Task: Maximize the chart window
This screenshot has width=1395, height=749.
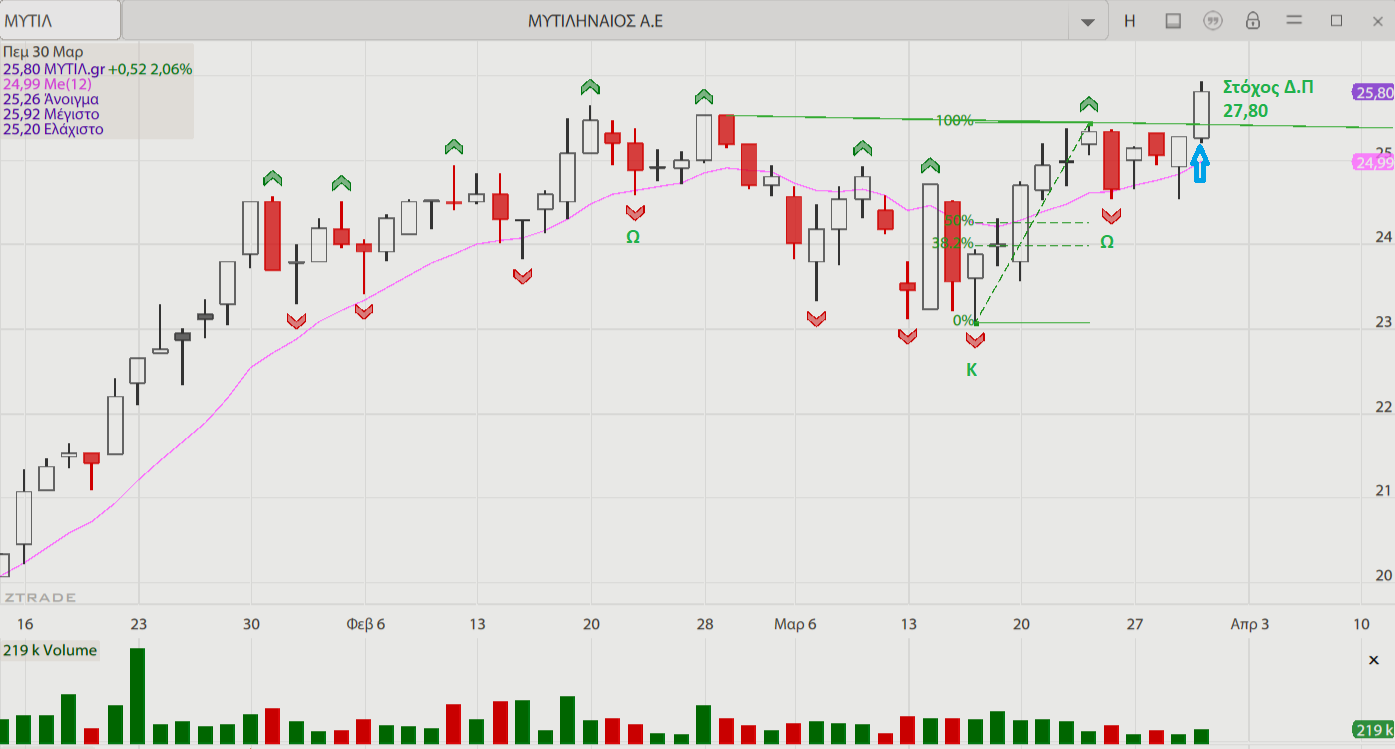Action: pyautogui.click(x=1336, y=20)
